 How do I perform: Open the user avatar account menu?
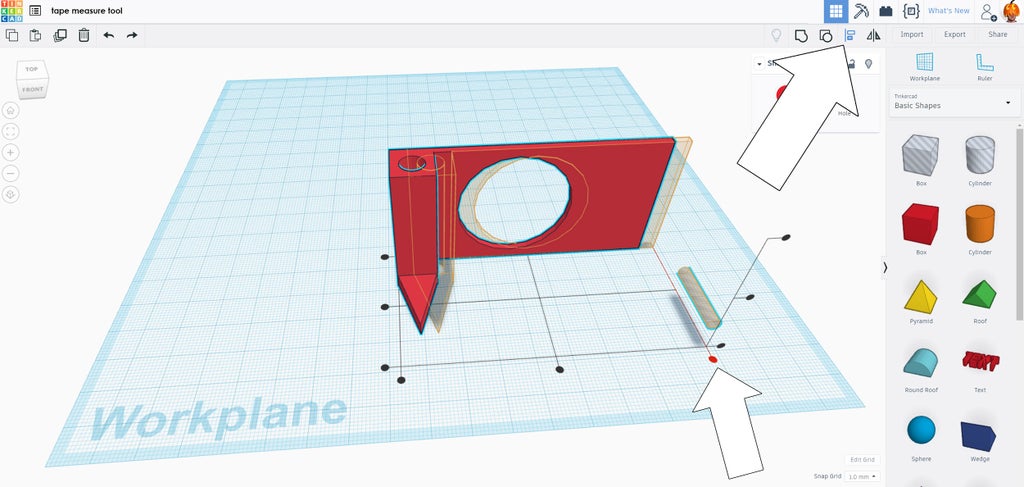[1011, 11]
